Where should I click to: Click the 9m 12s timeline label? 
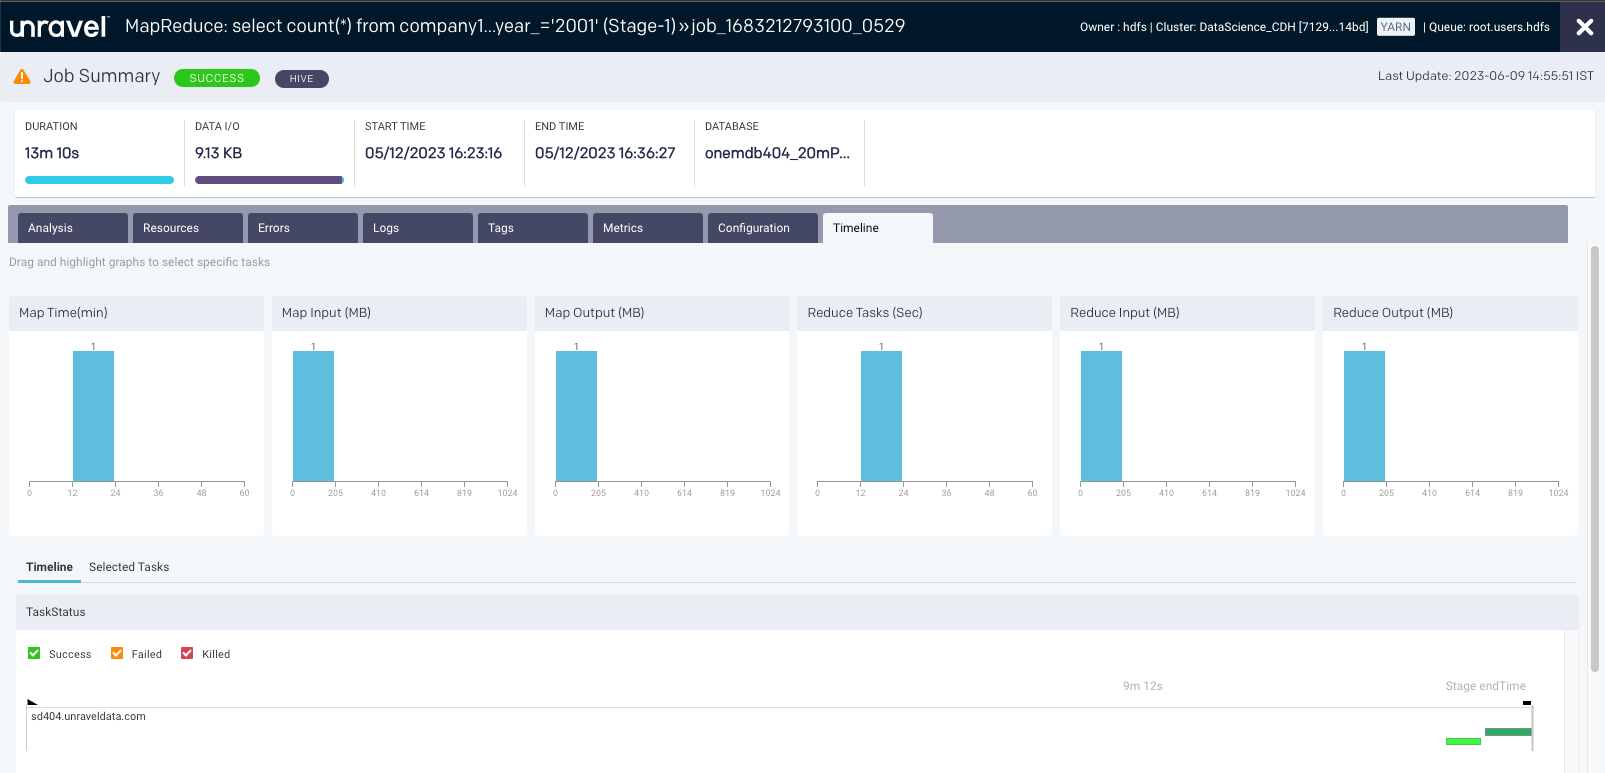pos(1143,686)
